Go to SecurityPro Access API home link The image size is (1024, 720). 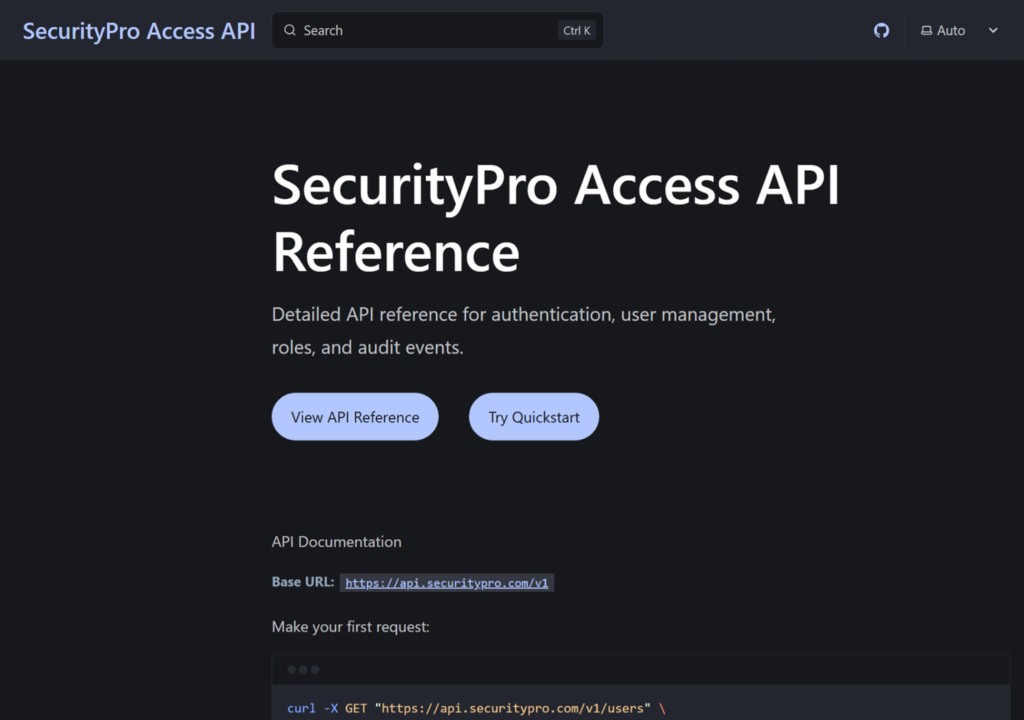(139, 31)
